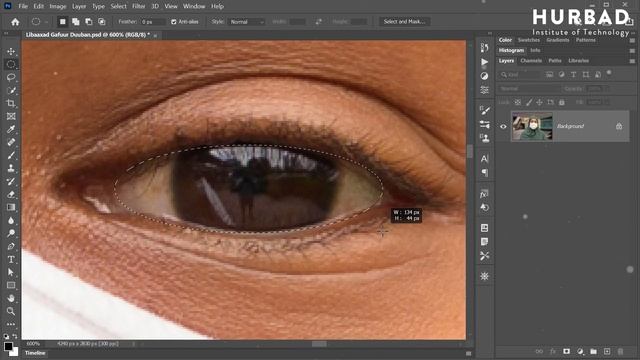Viewport: 640px width, 360px height.
Task: Open the File menu
Action: tap(23, 6)
